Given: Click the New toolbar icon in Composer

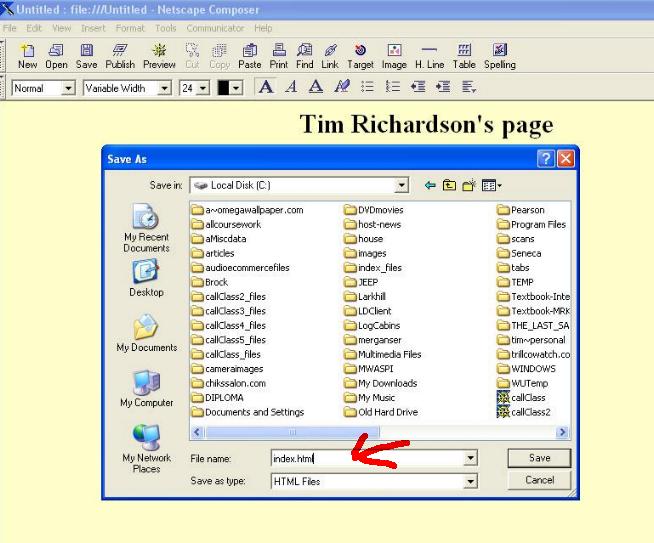Looking at the screenshot, I should point(28,56).
